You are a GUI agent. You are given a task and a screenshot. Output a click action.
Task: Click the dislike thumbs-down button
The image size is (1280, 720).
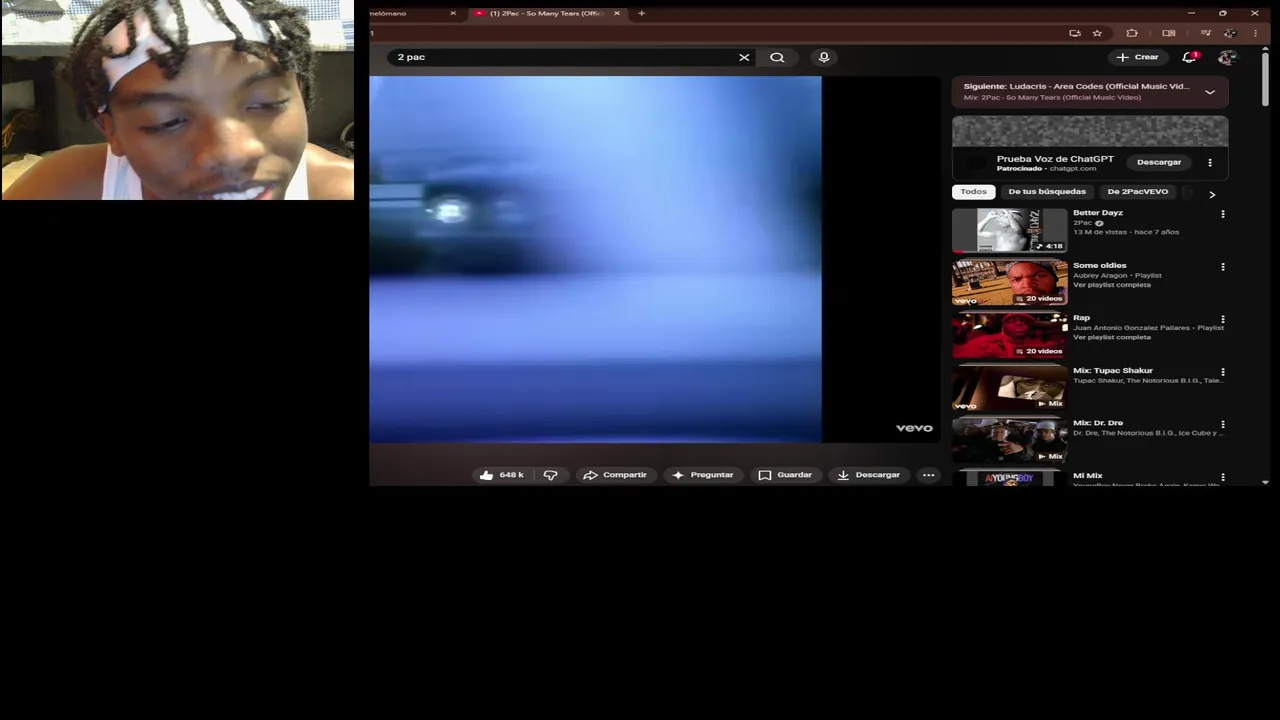point(550,475)
